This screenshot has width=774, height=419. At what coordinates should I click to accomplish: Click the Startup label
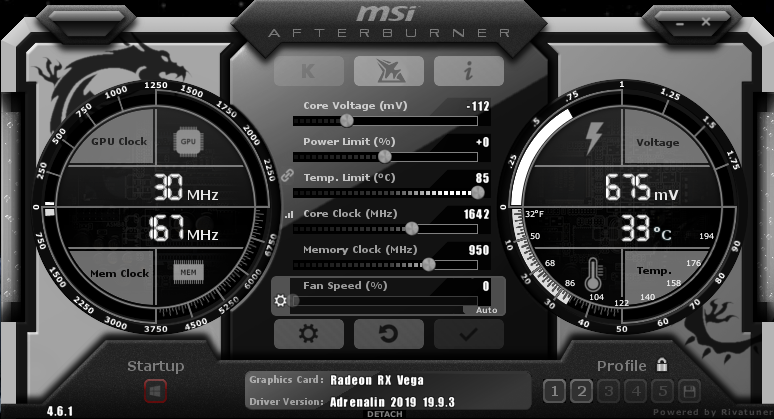coord(155,366)
